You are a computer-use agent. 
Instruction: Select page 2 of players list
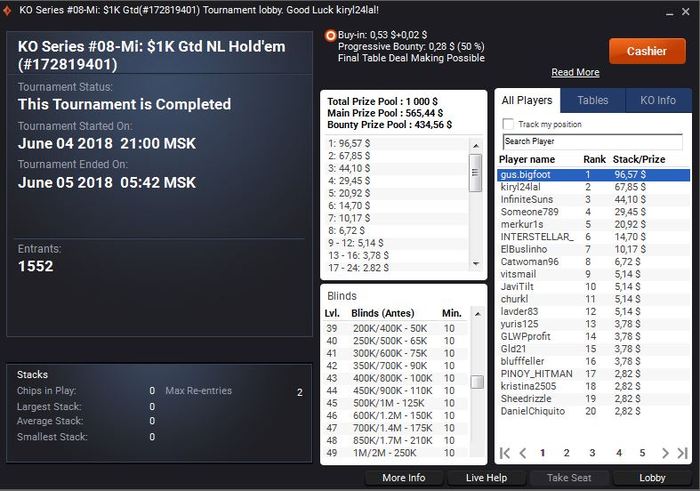click(x=567, y=453)
